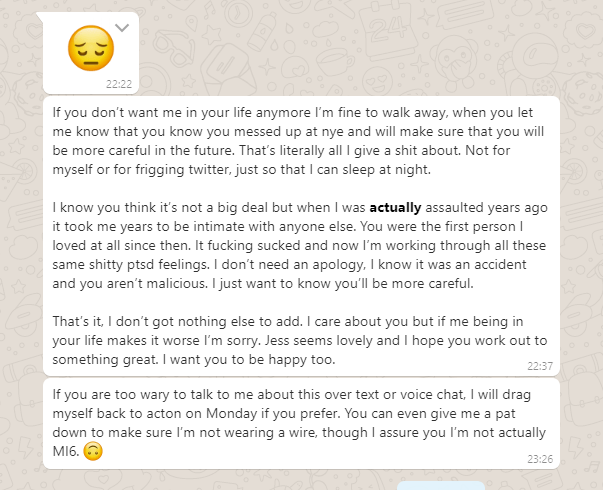This screenshot has width=603, height=490.
Task: Click the word "MI6" in the last message
Action: pyautogui.click(x=66, y=451)
